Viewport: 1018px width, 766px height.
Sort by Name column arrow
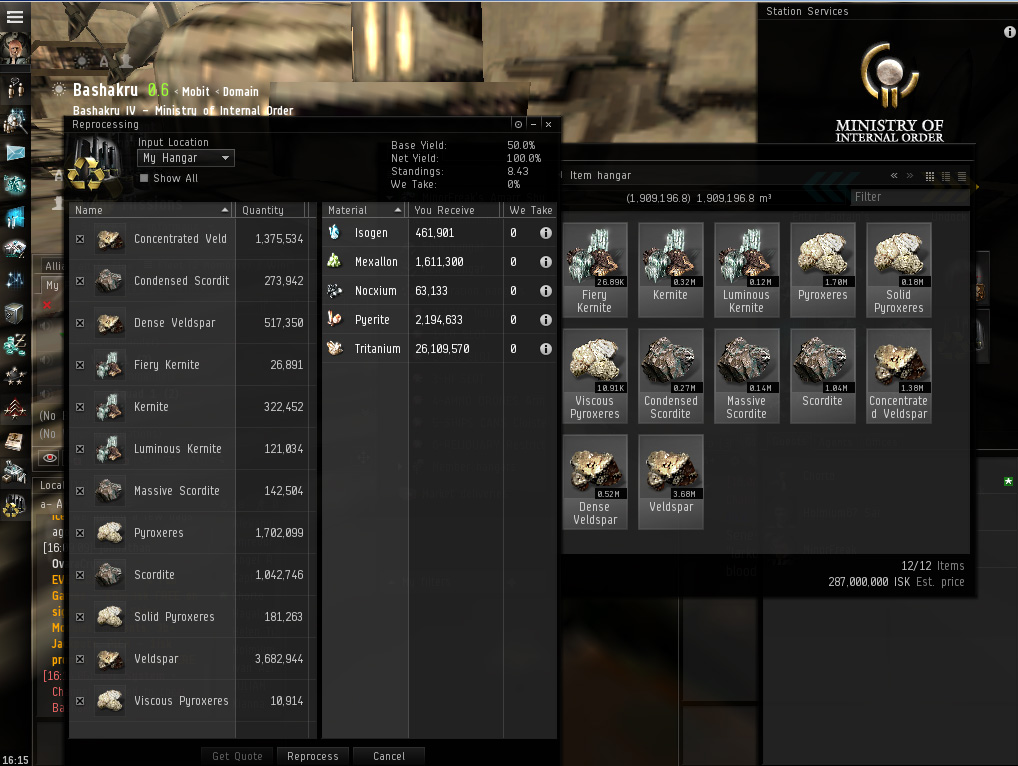(x=225, y=210)
